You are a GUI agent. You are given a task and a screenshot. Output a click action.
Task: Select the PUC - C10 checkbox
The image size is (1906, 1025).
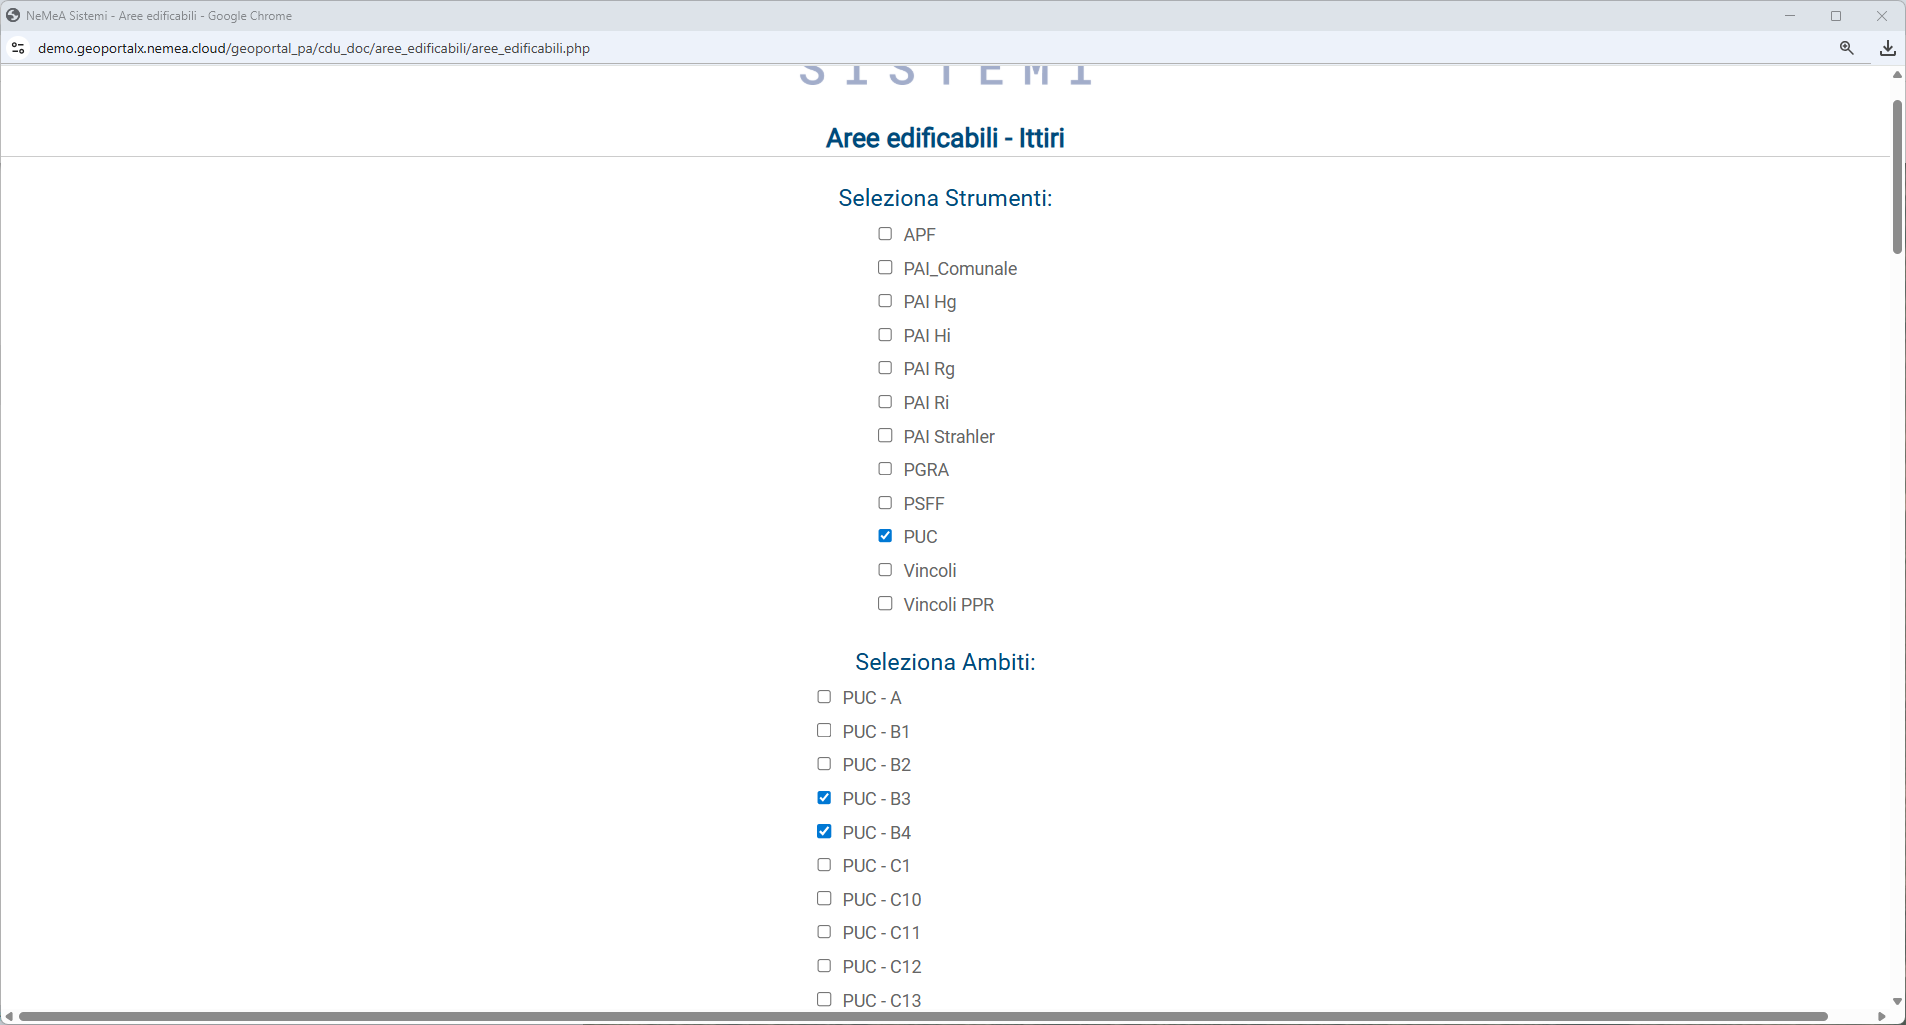tap(824, 899)
